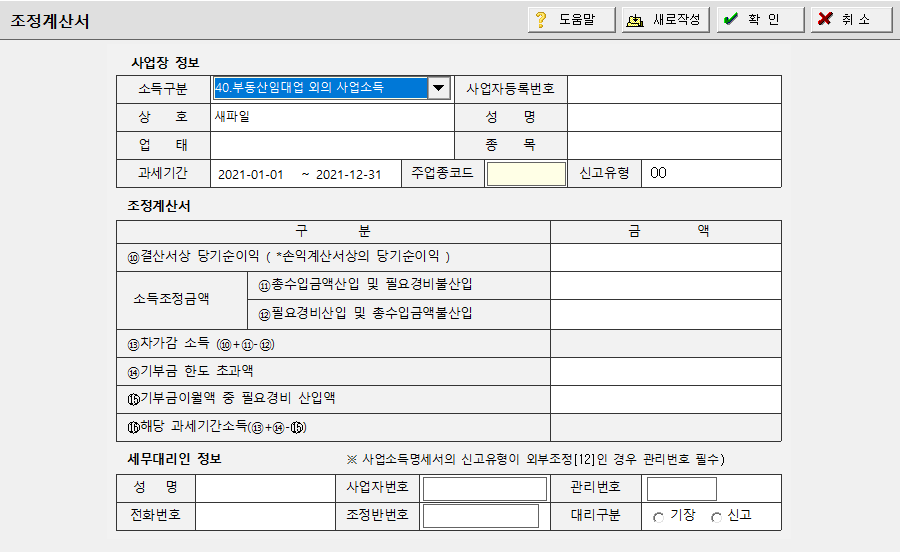Confirm the form via 확 인 label
The image size is (900, 552).
763,20
